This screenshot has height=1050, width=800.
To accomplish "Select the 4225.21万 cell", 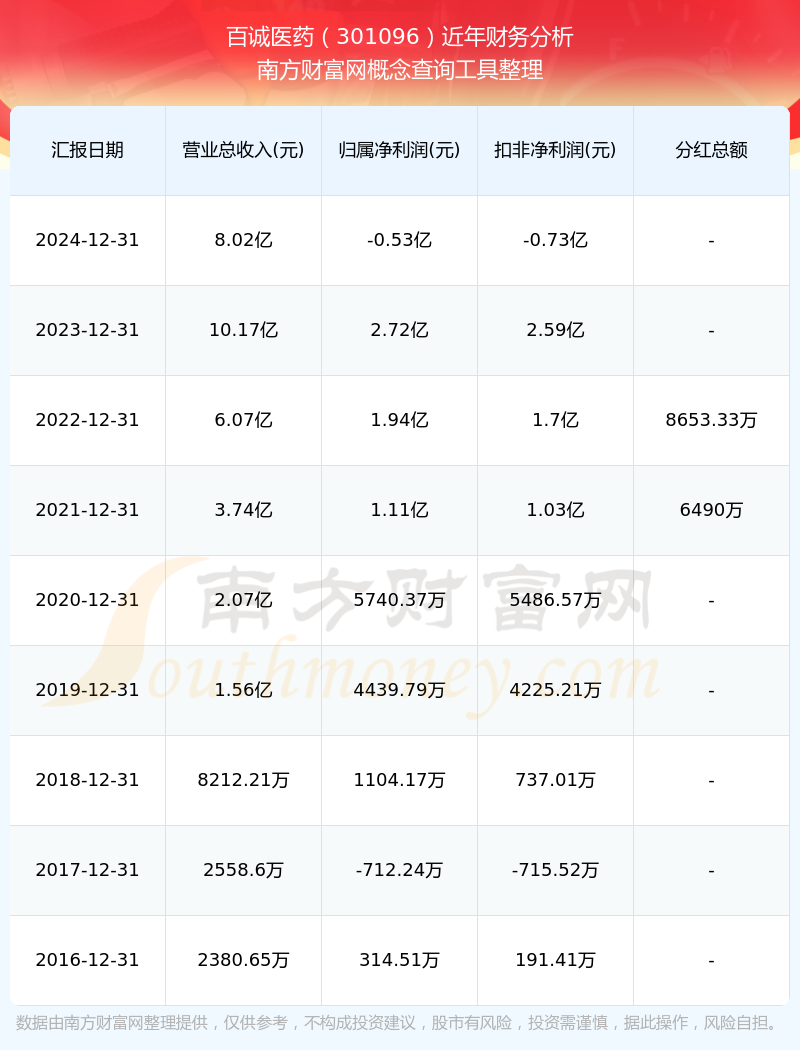I will coord(556,690).
